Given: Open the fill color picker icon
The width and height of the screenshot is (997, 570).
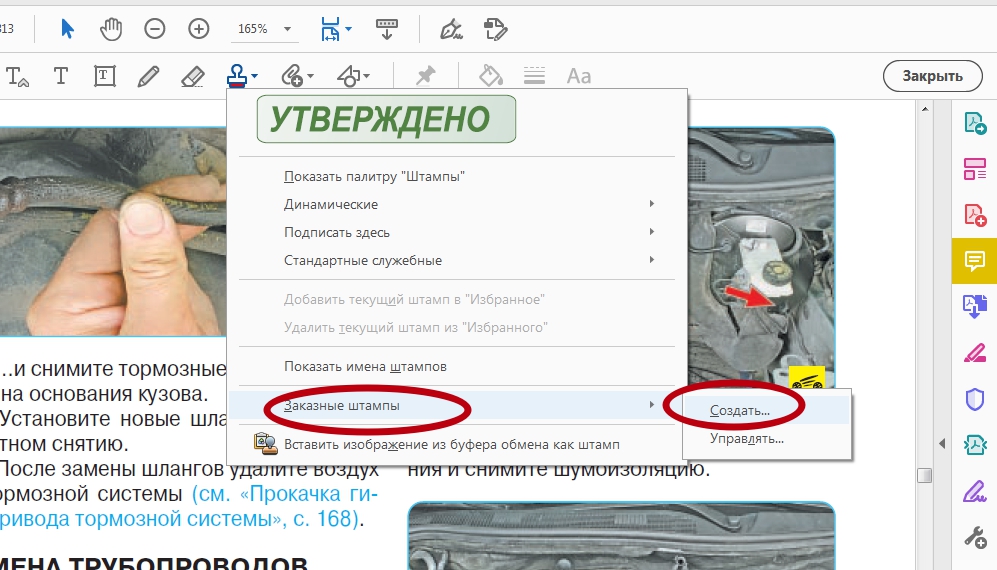Looking at the screenshot, I should pos(490,76).
